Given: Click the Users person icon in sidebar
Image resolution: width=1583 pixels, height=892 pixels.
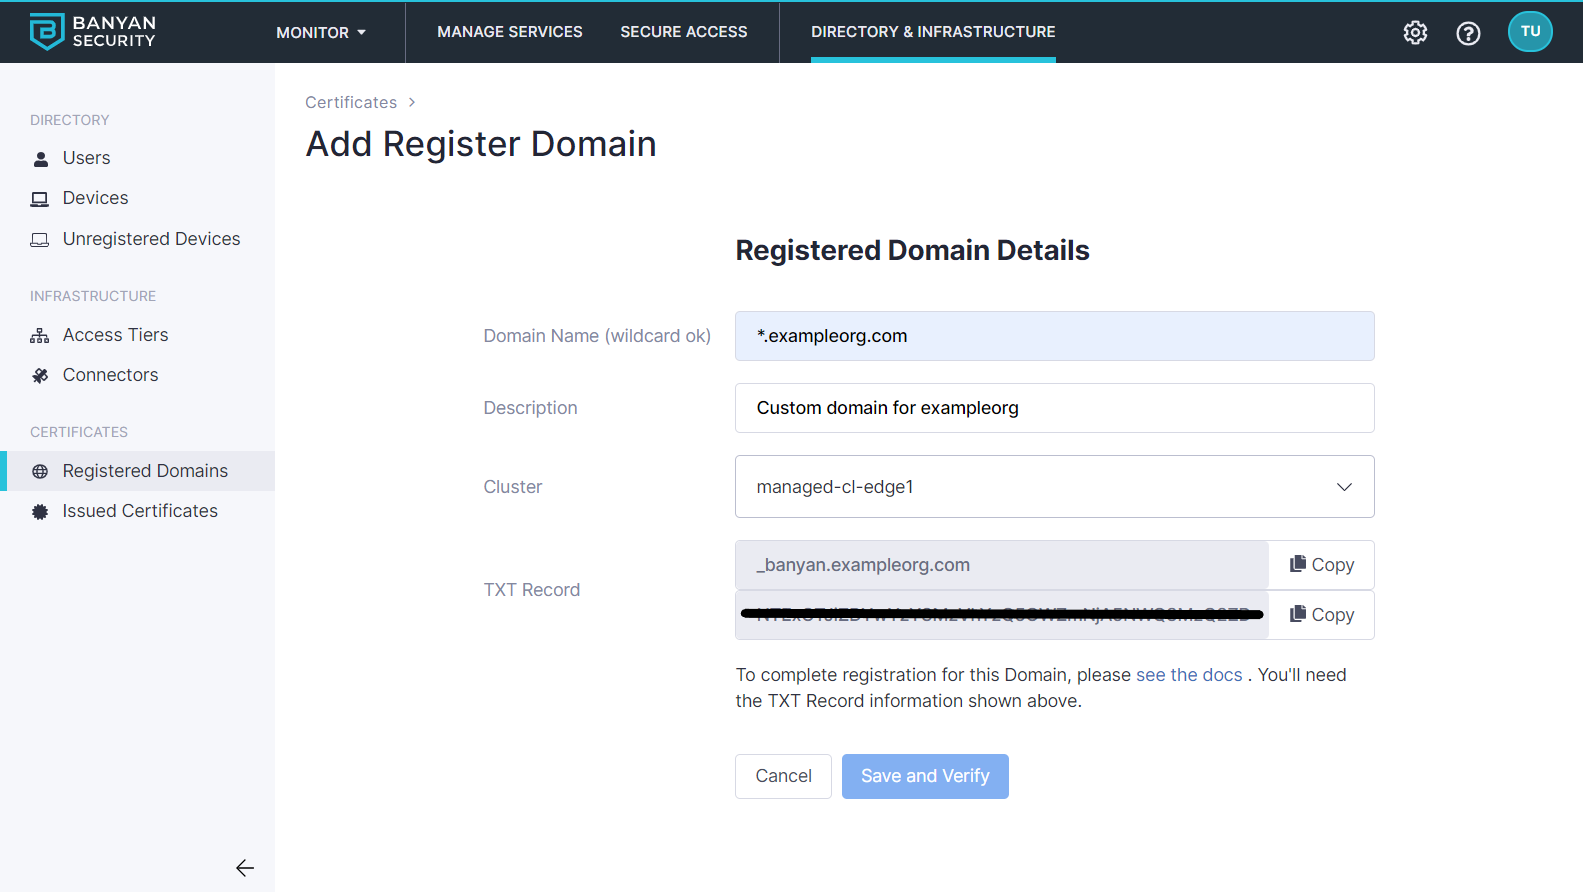Looking at the screenshot, I should click(x=41, y=159).
